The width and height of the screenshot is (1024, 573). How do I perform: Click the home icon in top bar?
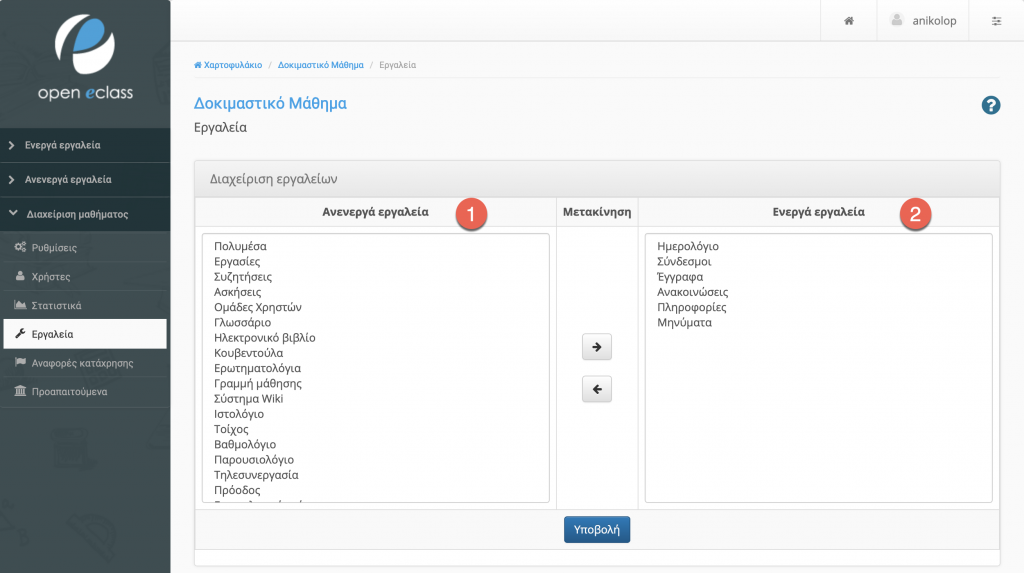point(848,21)
